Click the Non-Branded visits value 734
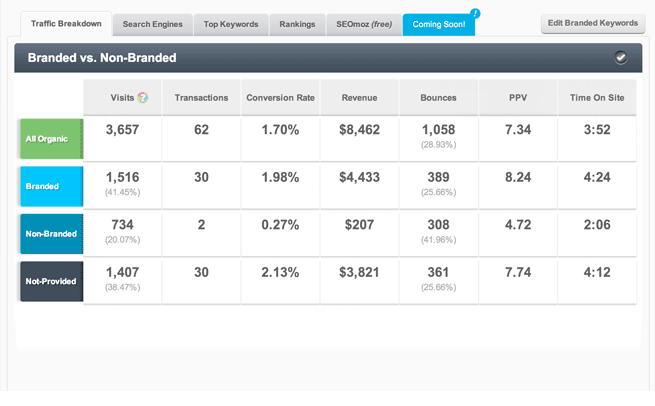Image resolution: width=655 pixels, height=406 pixels. tap(122, 225)
